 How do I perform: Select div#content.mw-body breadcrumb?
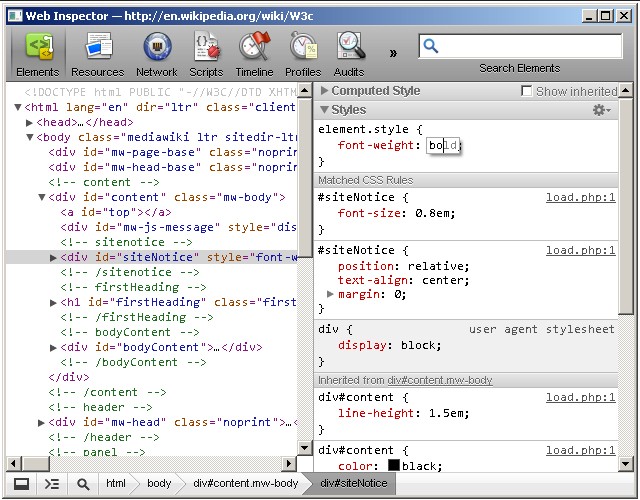pyautogui.click(x=246, y=484)
